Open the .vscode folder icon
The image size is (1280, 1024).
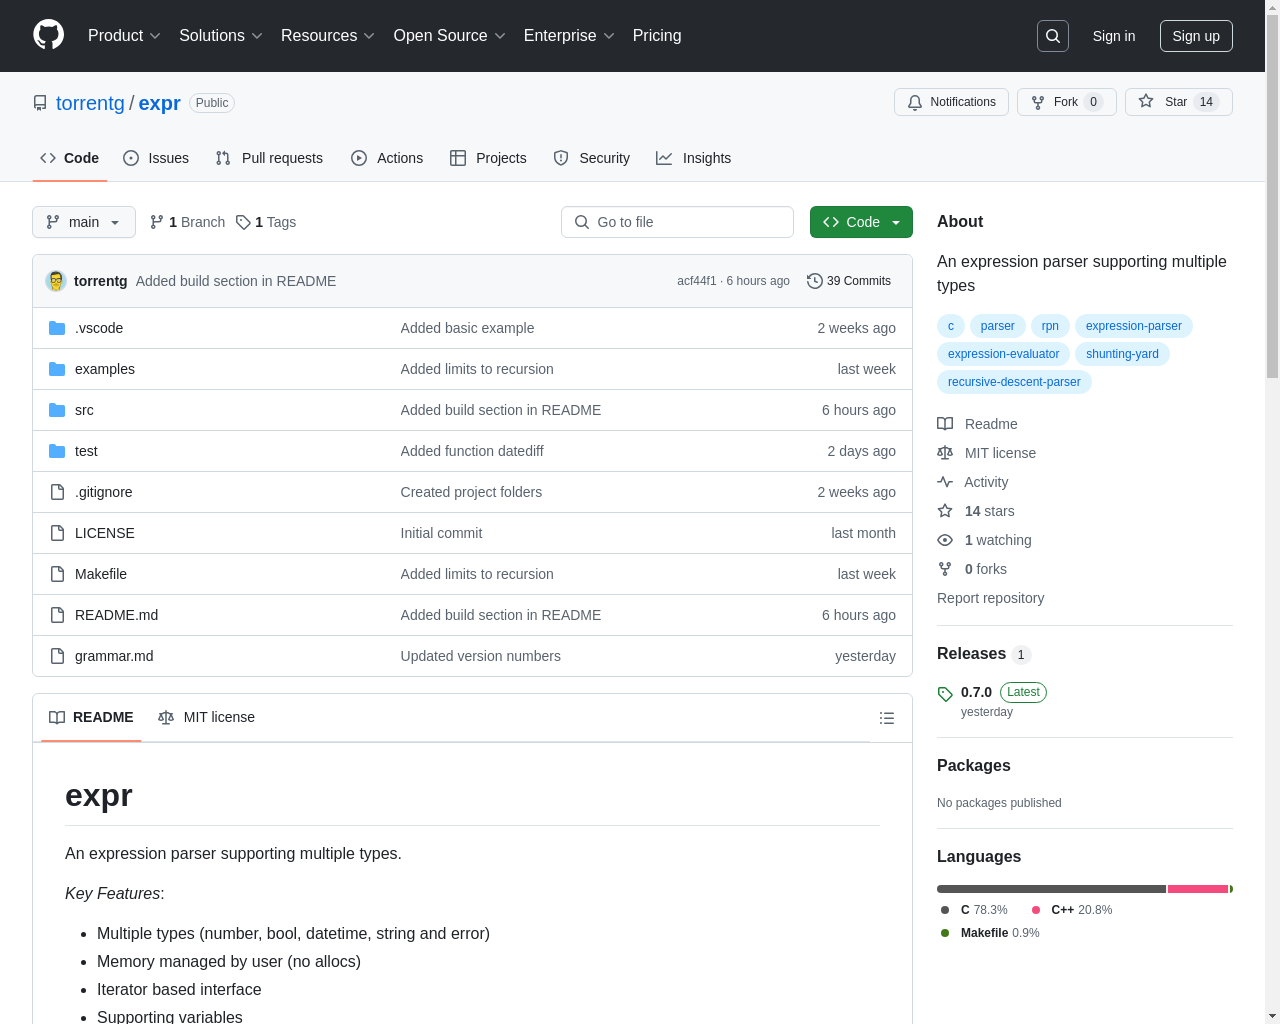point(57,328)
